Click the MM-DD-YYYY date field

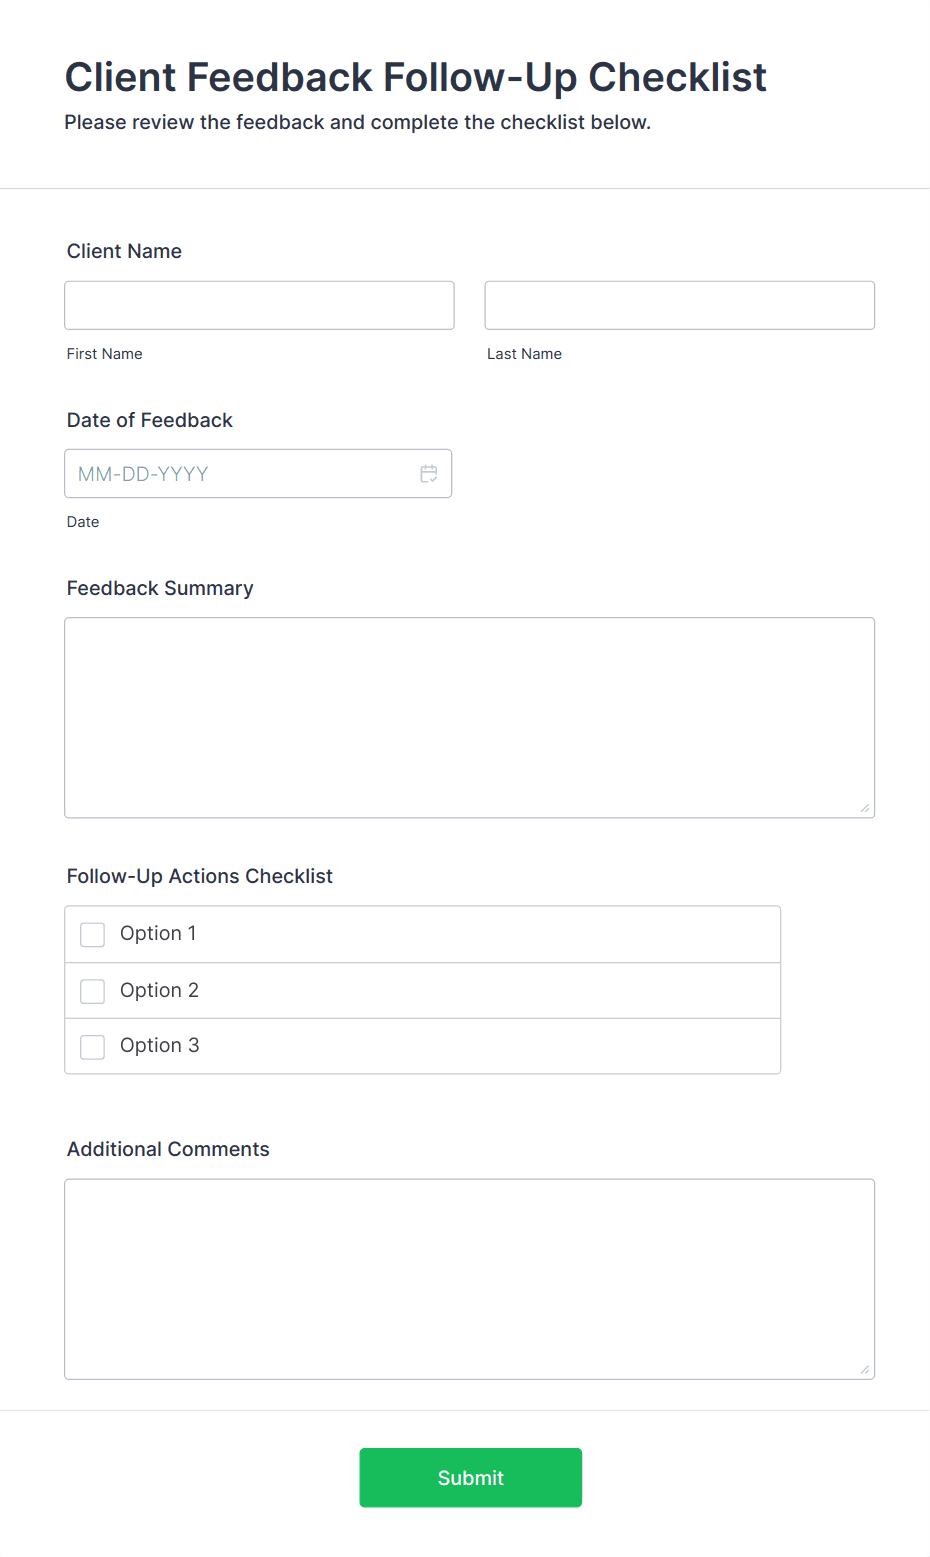tap(240, 474)
